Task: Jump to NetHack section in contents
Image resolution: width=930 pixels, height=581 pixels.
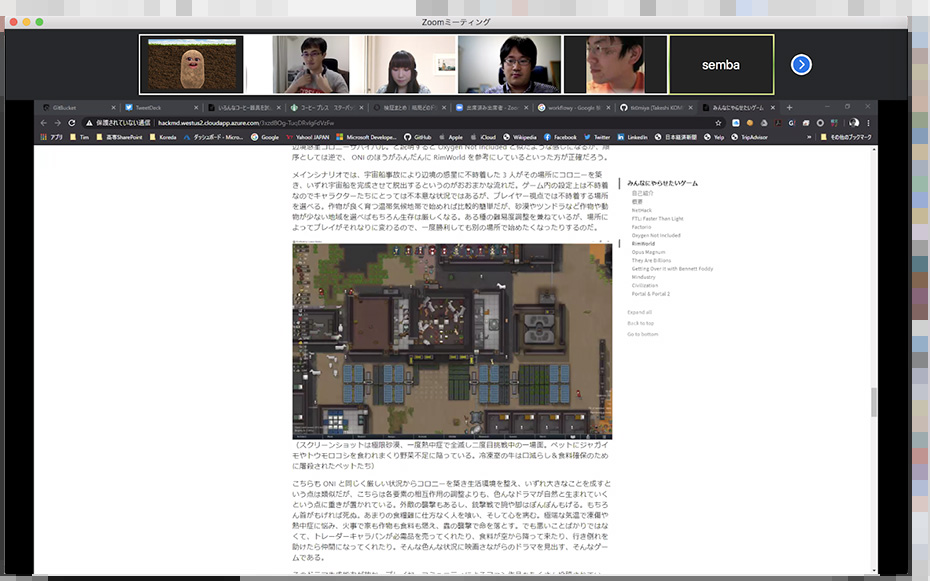Action: 641,210
